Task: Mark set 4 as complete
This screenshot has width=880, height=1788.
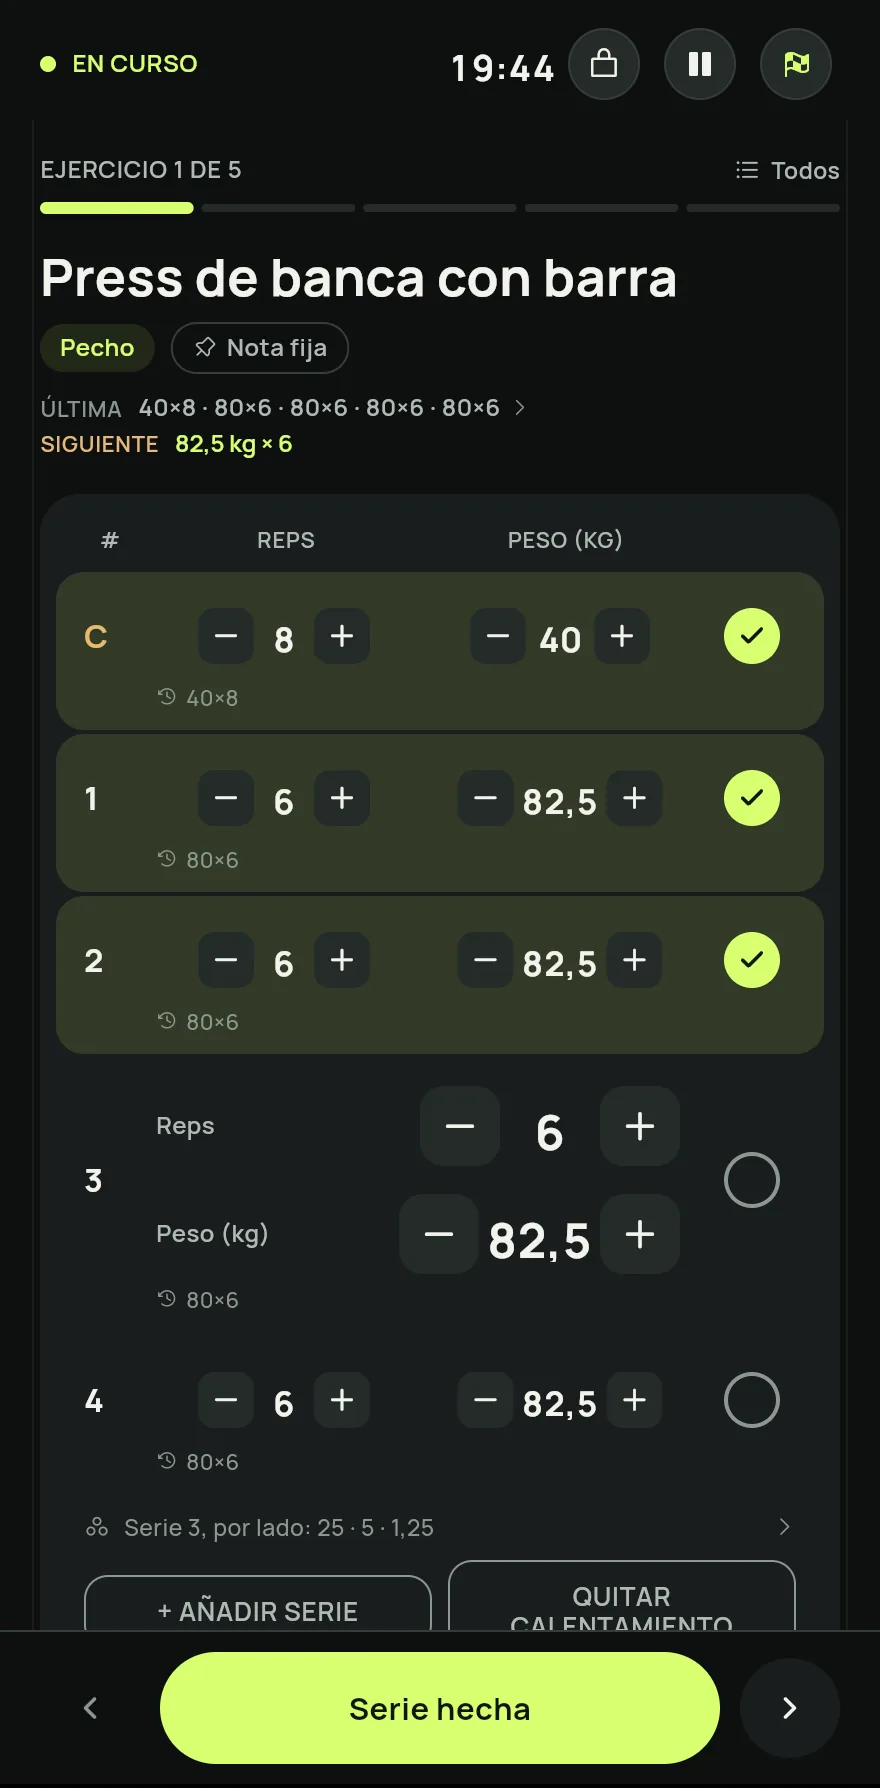Action: click(752, 1400)
